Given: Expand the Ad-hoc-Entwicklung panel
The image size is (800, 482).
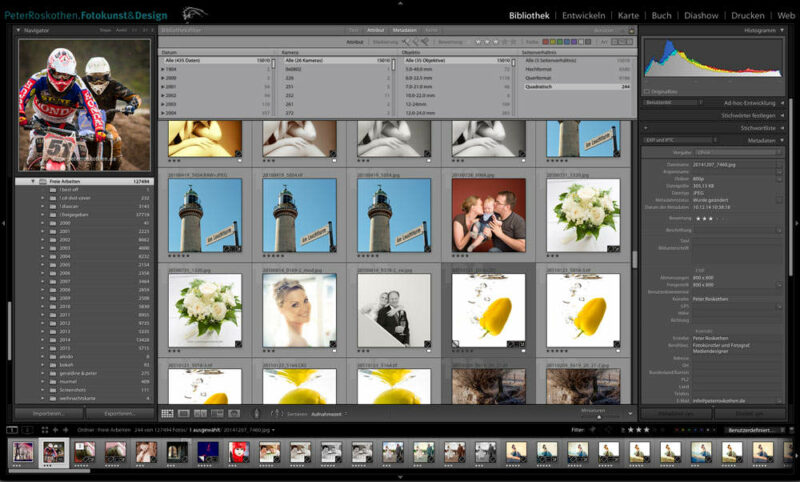Looking at the screenshot, I should click(782, 103).
